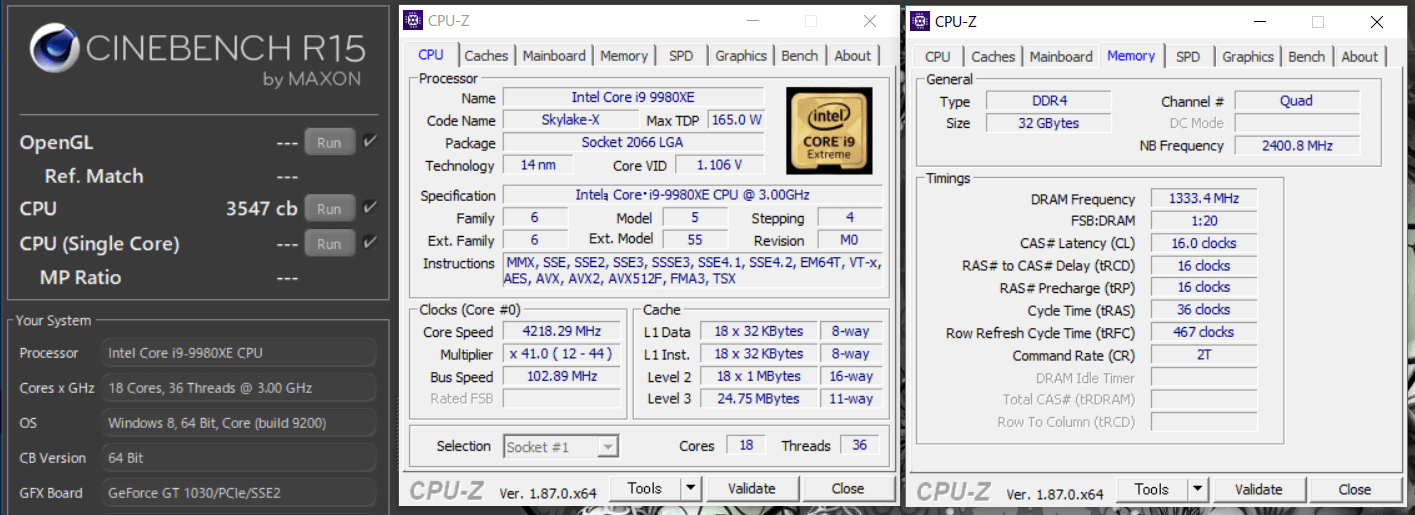This screenshot has width=1415, height=515.
Task: Run the OpenGL benchmark
Action: pyautogui.click(x=330, y=143)
